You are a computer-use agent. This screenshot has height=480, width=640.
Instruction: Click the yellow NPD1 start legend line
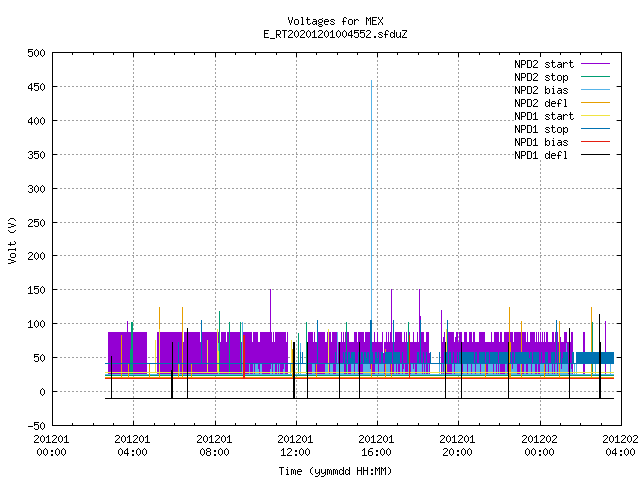(595, 116)
